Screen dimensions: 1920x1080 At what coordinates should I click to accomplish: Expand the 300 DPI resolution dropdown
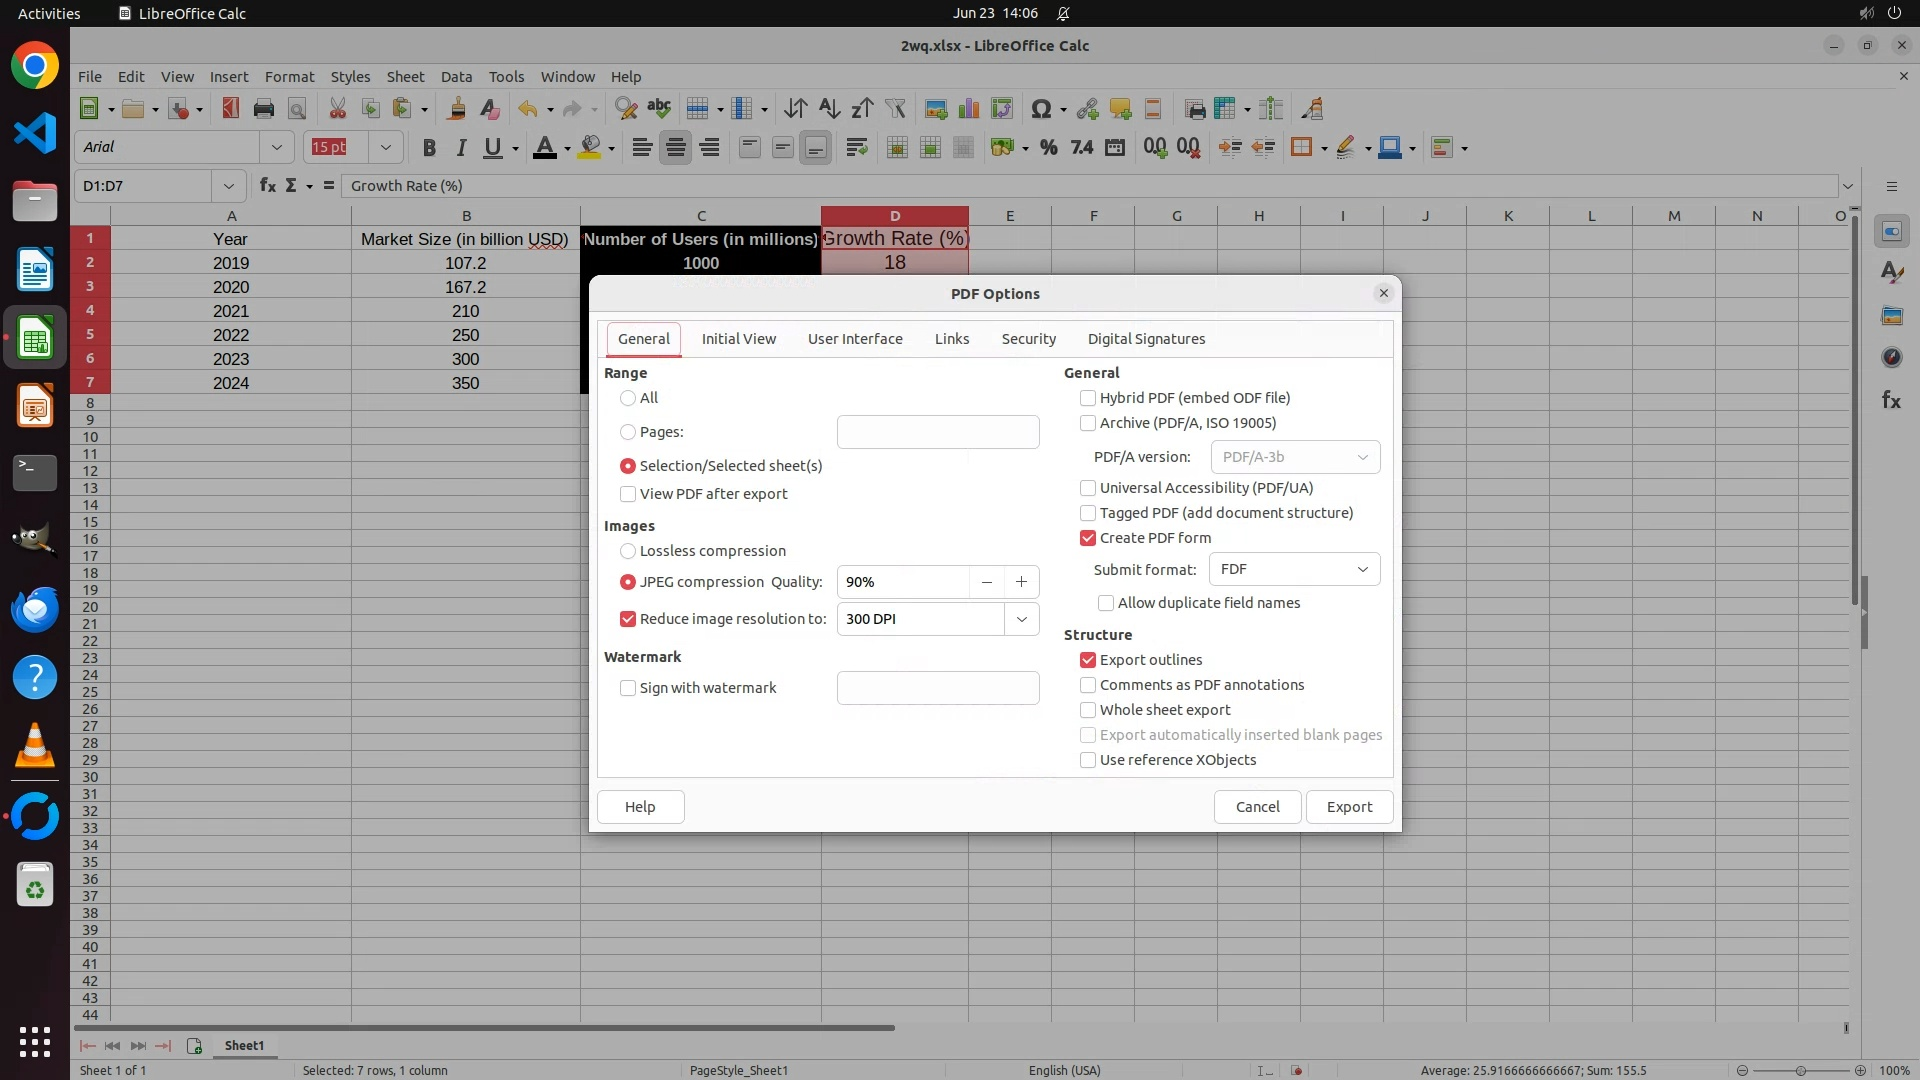tap(1021, 619)
